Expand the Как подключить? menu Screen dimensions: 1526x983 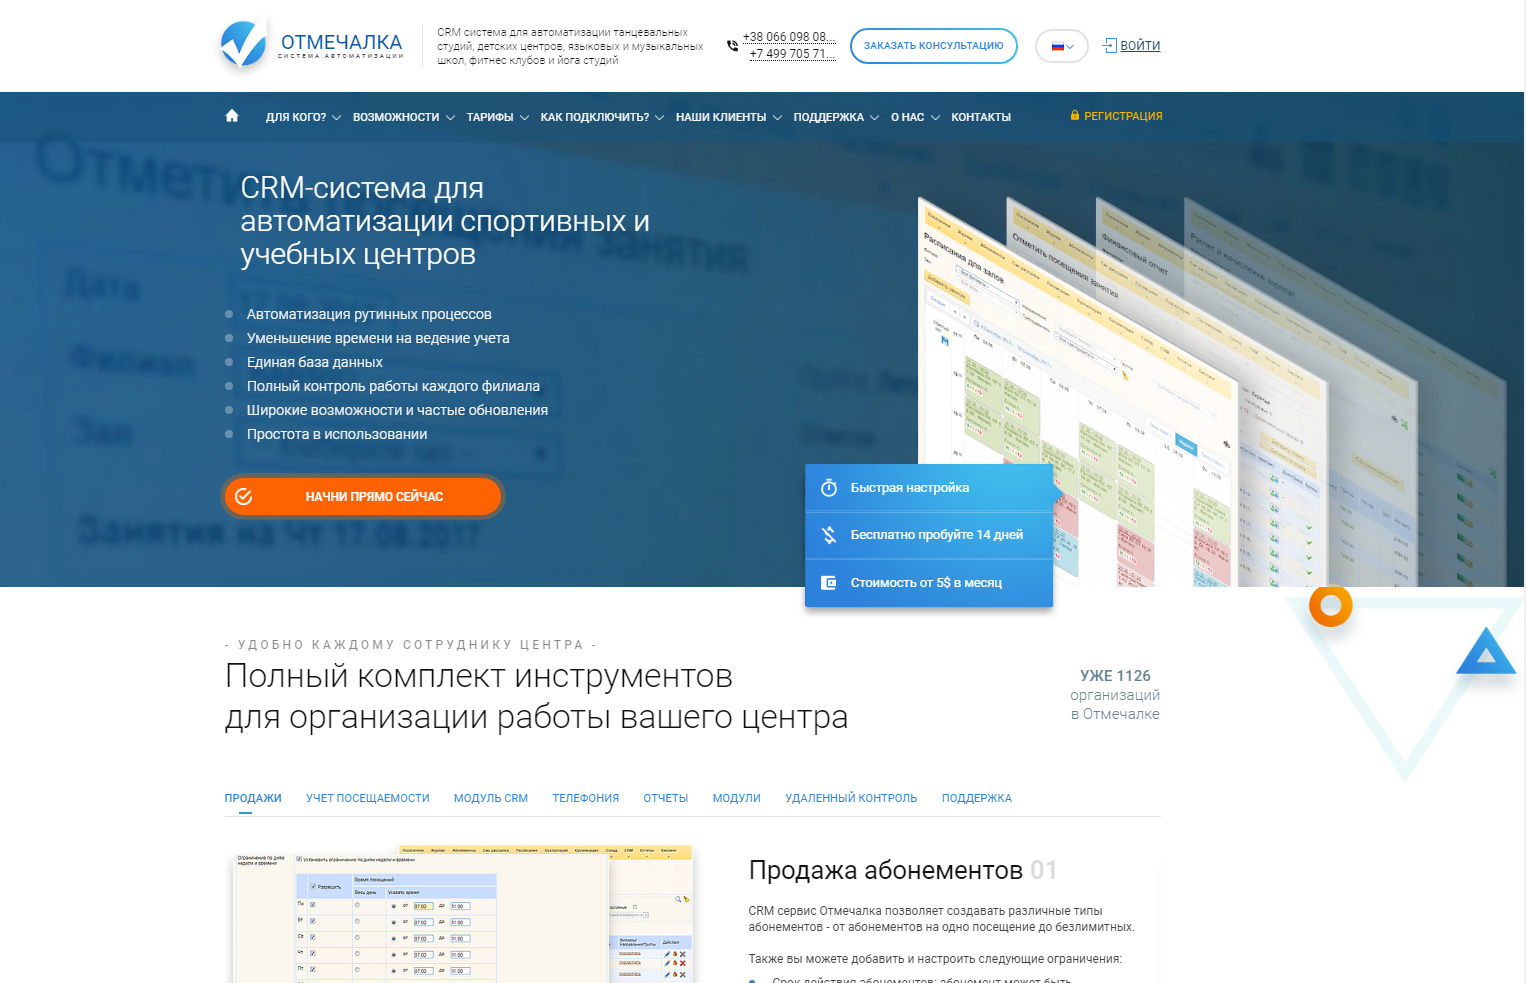pos(602,117)
